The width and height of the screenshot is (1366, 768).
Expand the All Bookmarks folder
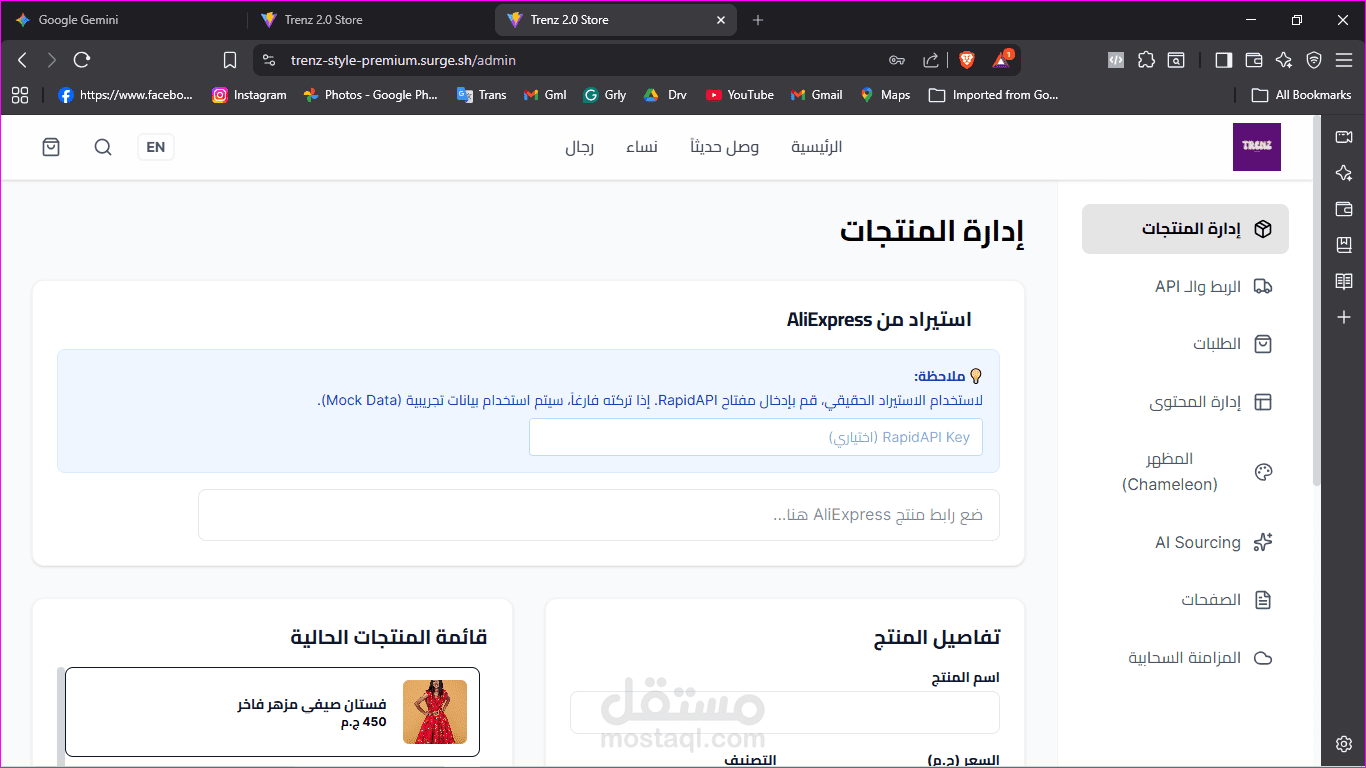(x=1302, y=95)
